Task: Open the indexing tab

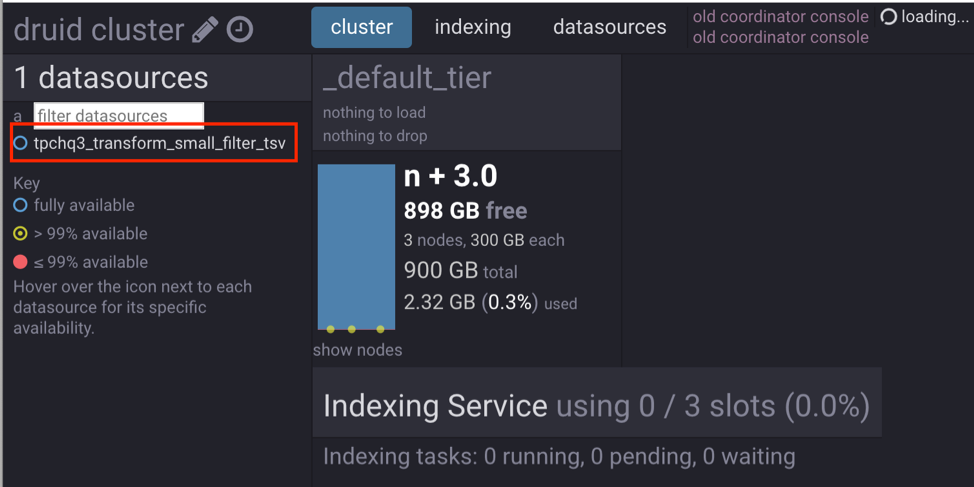Action: tap(473, 28)
